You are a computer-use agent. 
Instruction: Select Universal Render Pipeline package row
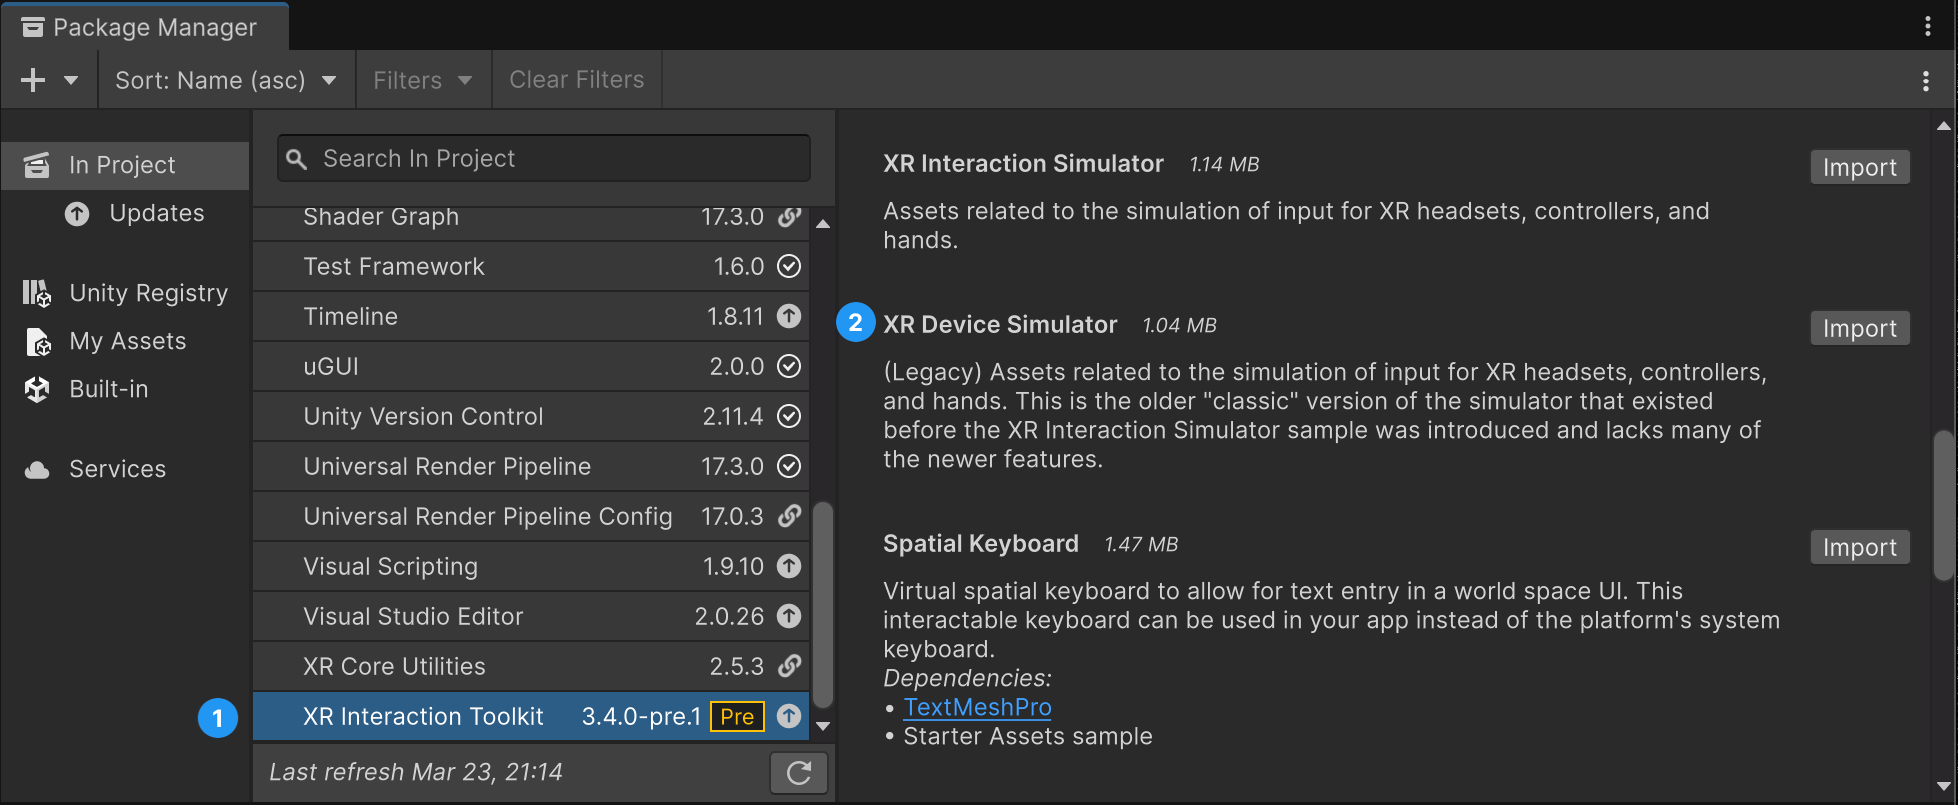click(x=531, y=466)
